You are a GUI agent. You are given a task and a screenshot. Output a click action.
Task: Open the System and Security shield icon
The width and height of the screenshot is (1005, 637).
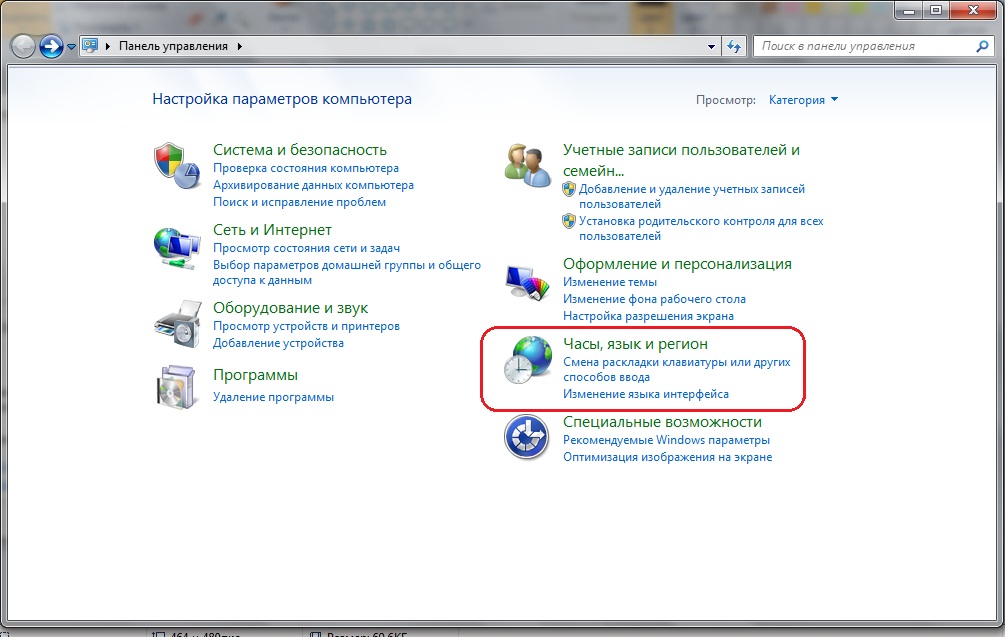tap(176, 166)
